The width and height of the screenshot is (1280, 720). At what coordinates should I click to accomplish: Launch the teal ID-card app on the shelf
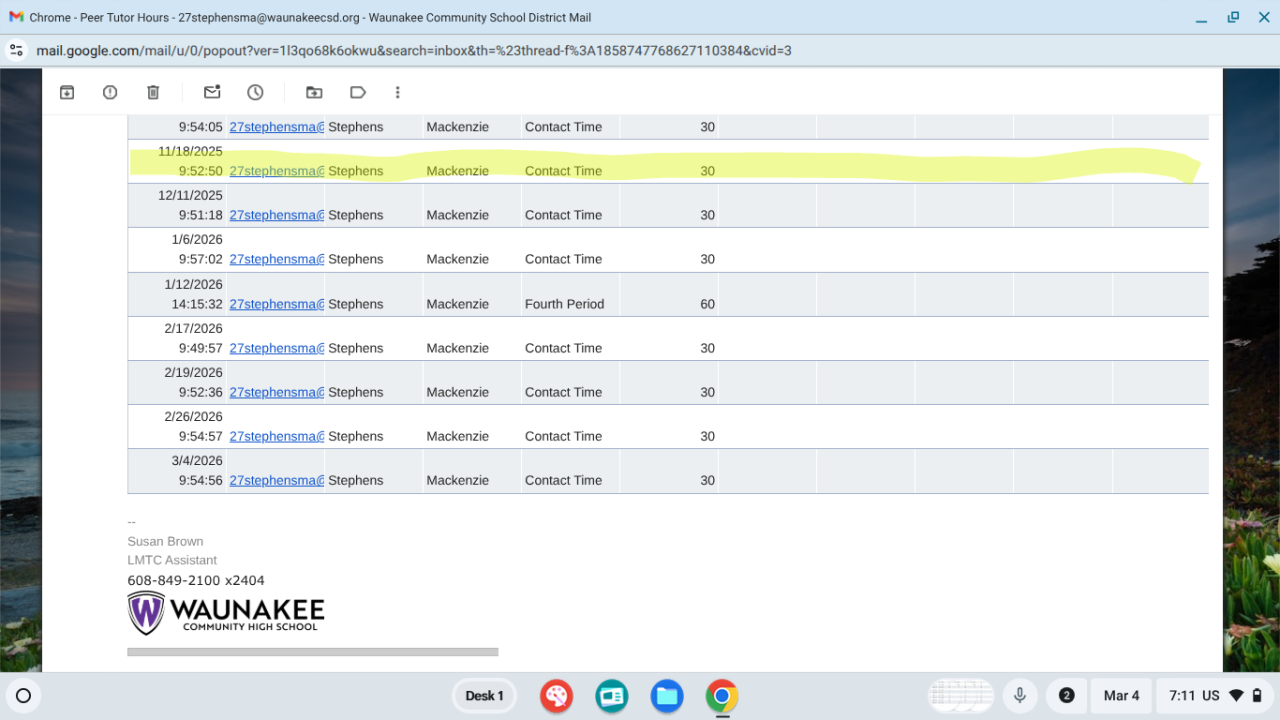611,696
